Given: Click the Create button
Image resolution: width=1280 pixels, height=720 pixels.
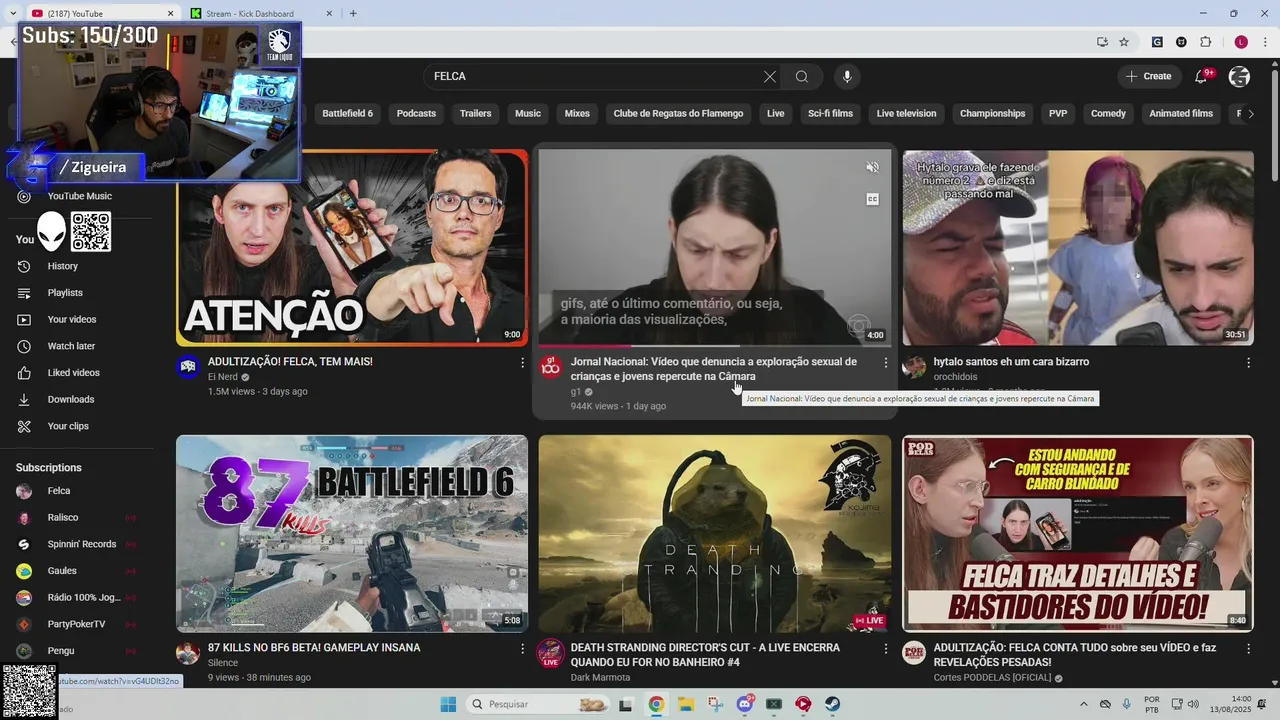Looking at the screenshot, I should click(1148, 77).
